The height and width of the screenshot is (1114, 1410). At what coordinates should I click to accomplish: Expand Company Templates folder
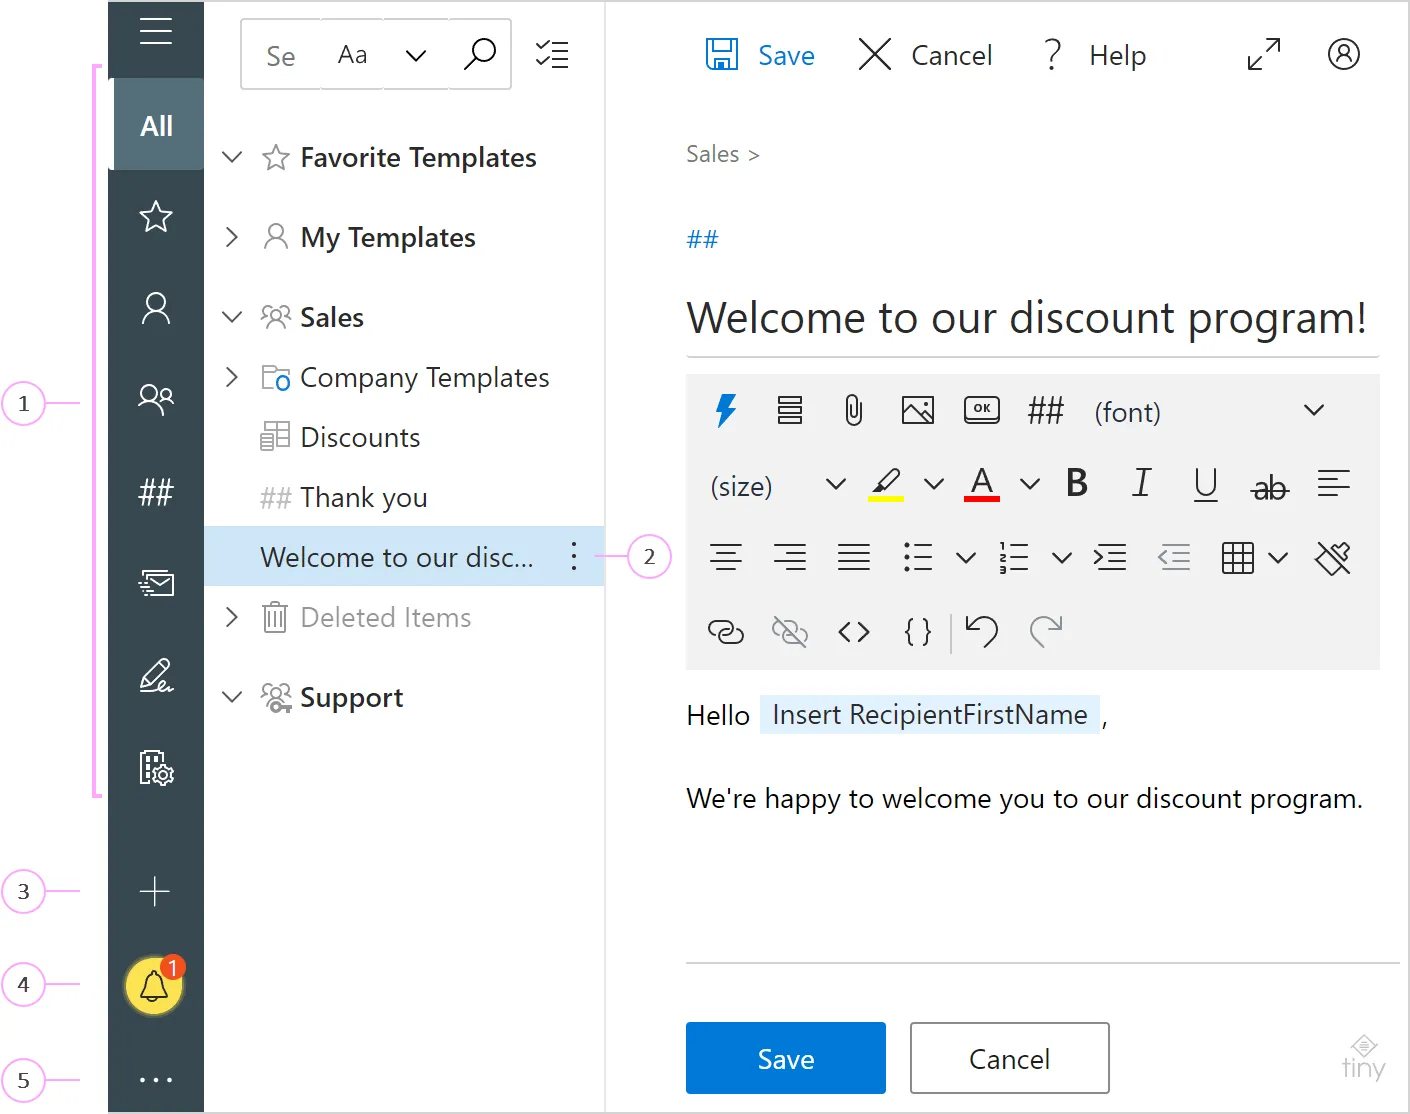coord(232,377)
